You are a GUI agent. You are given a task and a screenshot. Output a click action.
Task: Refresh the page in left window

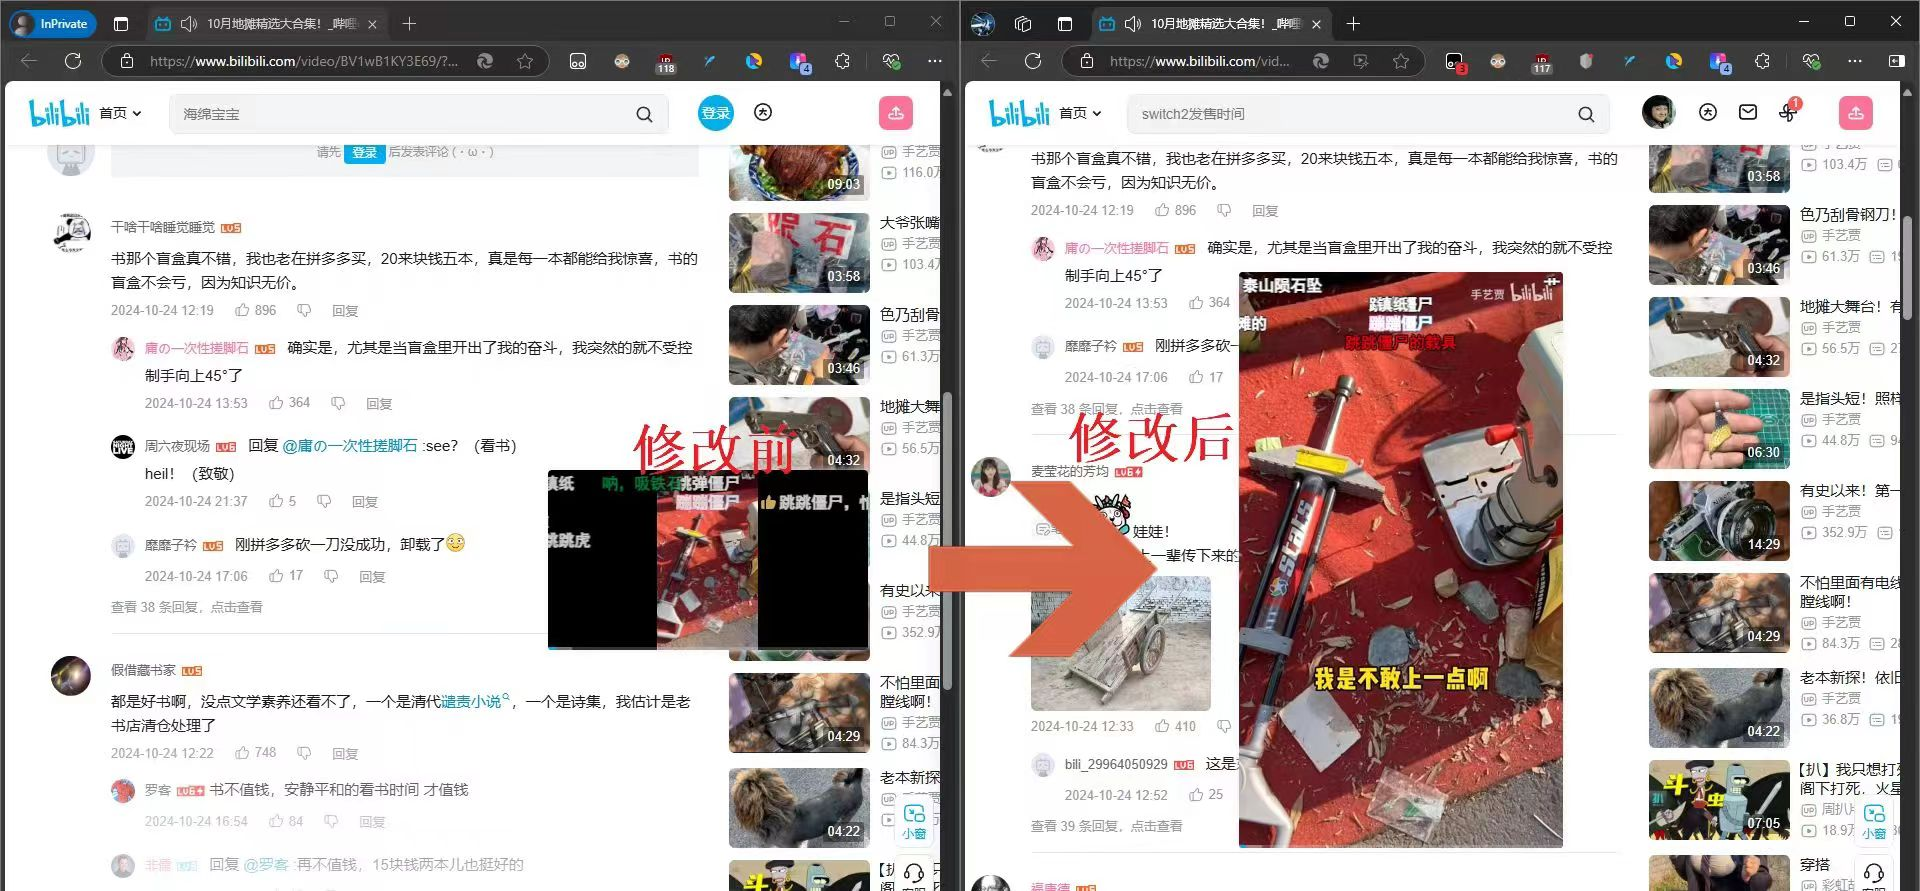click(73, 61)
